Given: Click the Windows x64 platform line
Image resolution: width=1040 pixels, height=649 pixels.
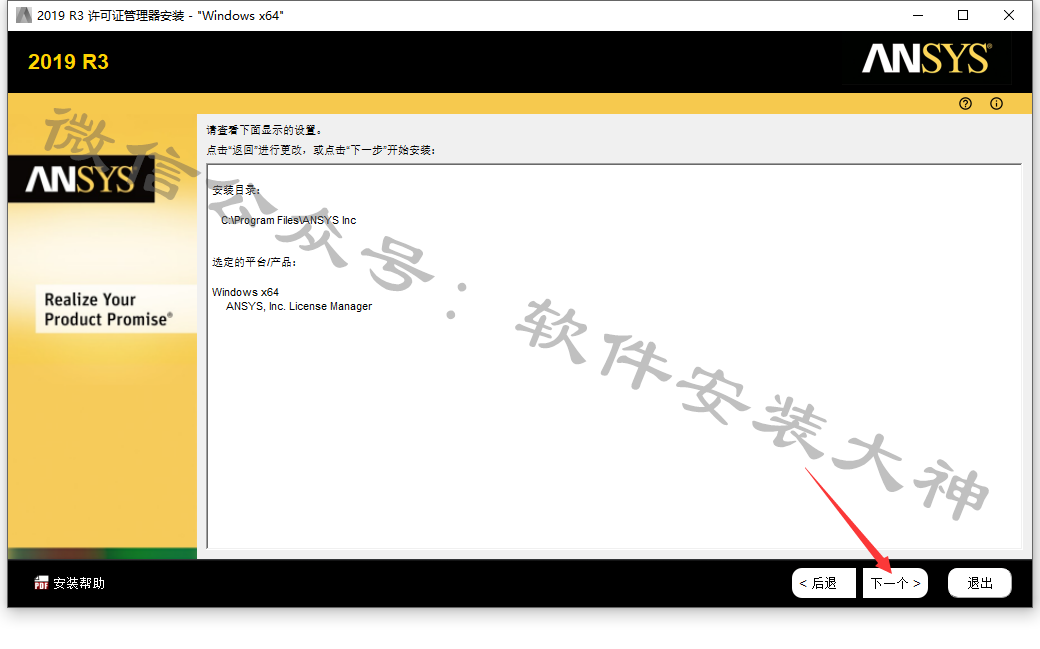Looking at the screenshot, I should tap(245, 292).
